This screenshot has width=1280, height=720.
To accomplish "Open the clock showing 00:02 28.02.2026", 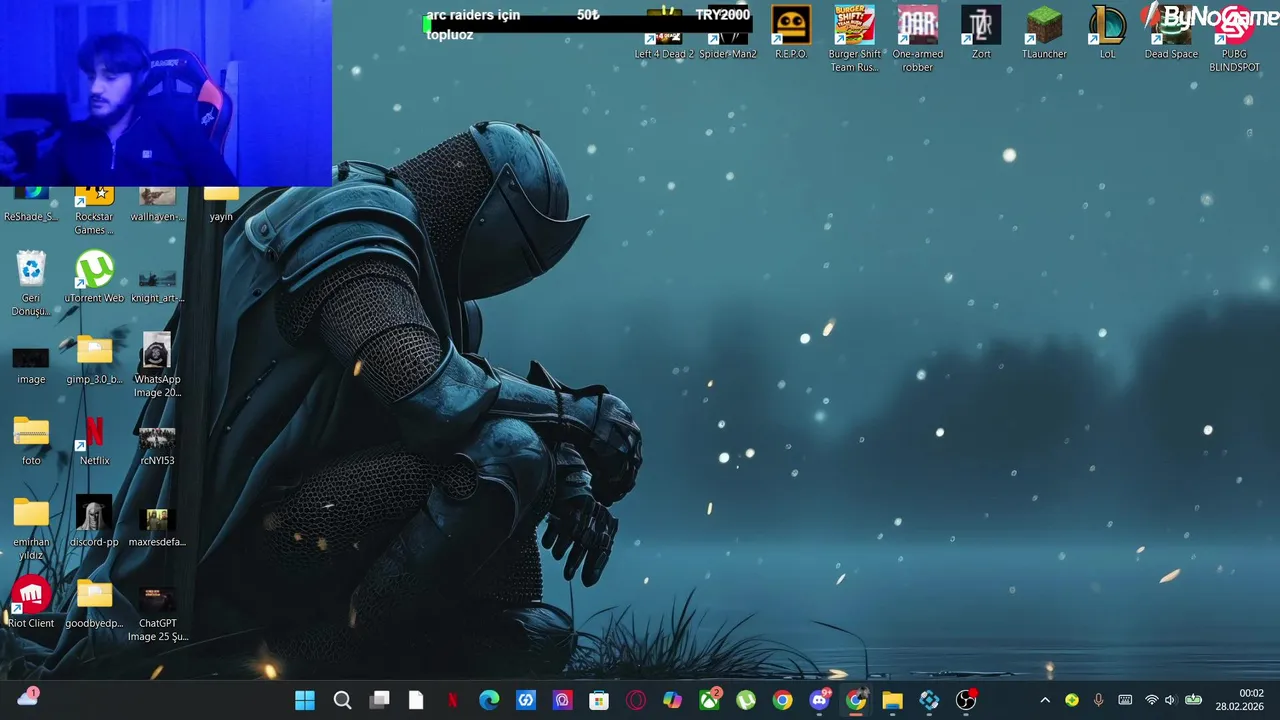I will point(1240,700).
